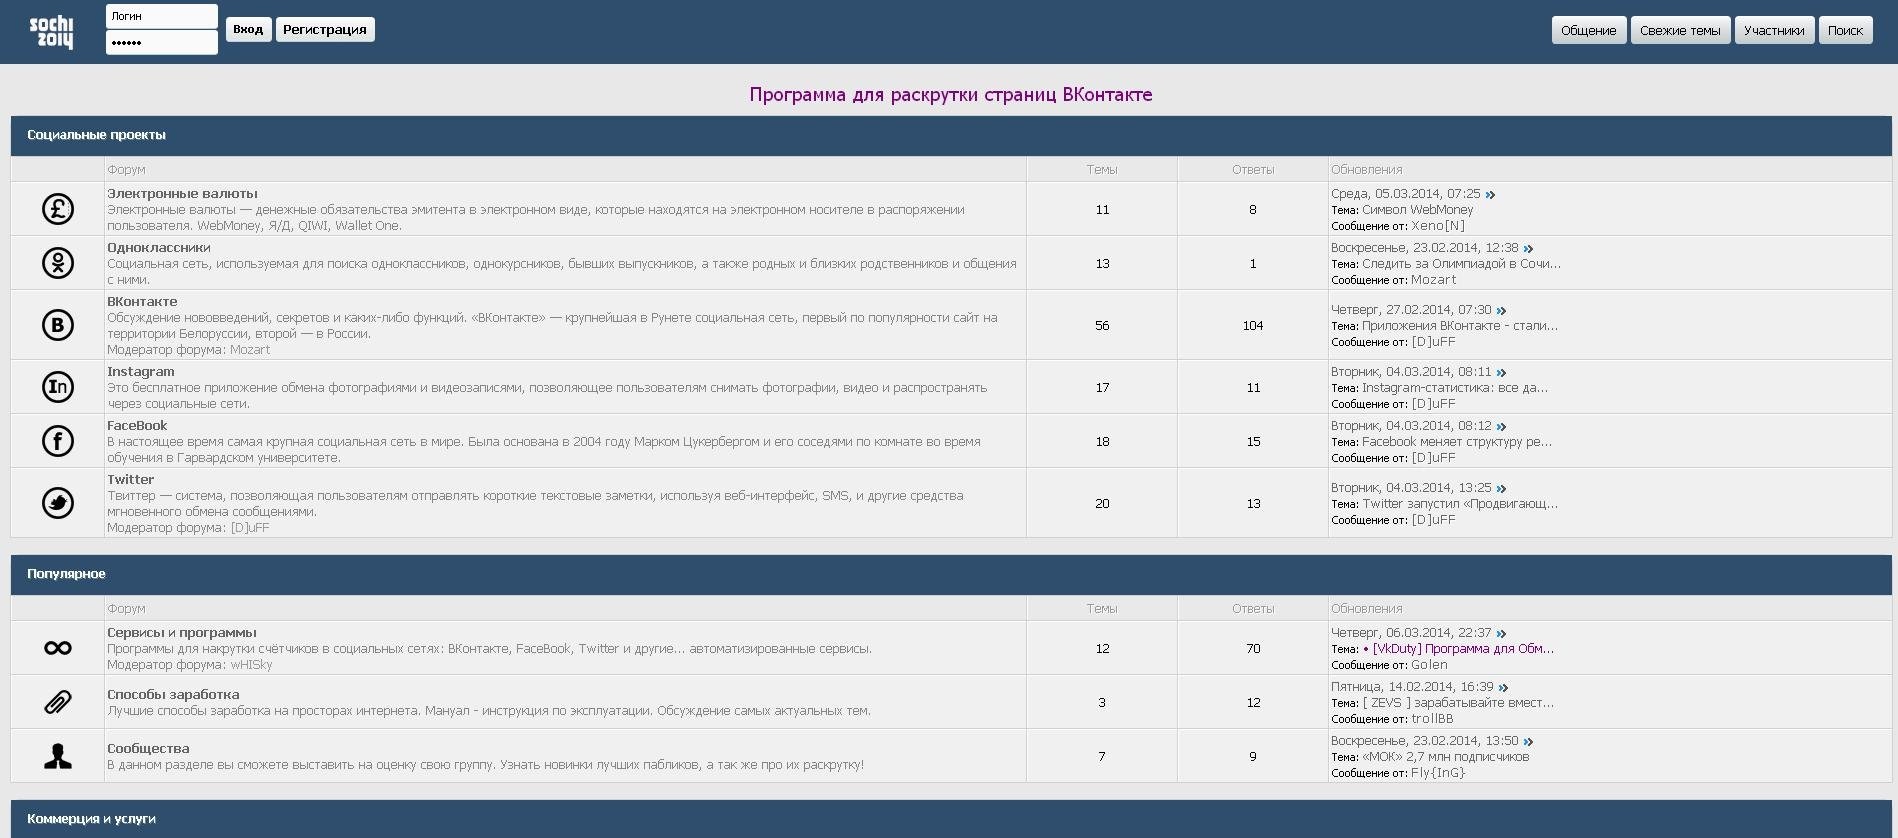Click the Вход login button
Viewport: 1898px width, 838px height.
(x=248, y=30)
